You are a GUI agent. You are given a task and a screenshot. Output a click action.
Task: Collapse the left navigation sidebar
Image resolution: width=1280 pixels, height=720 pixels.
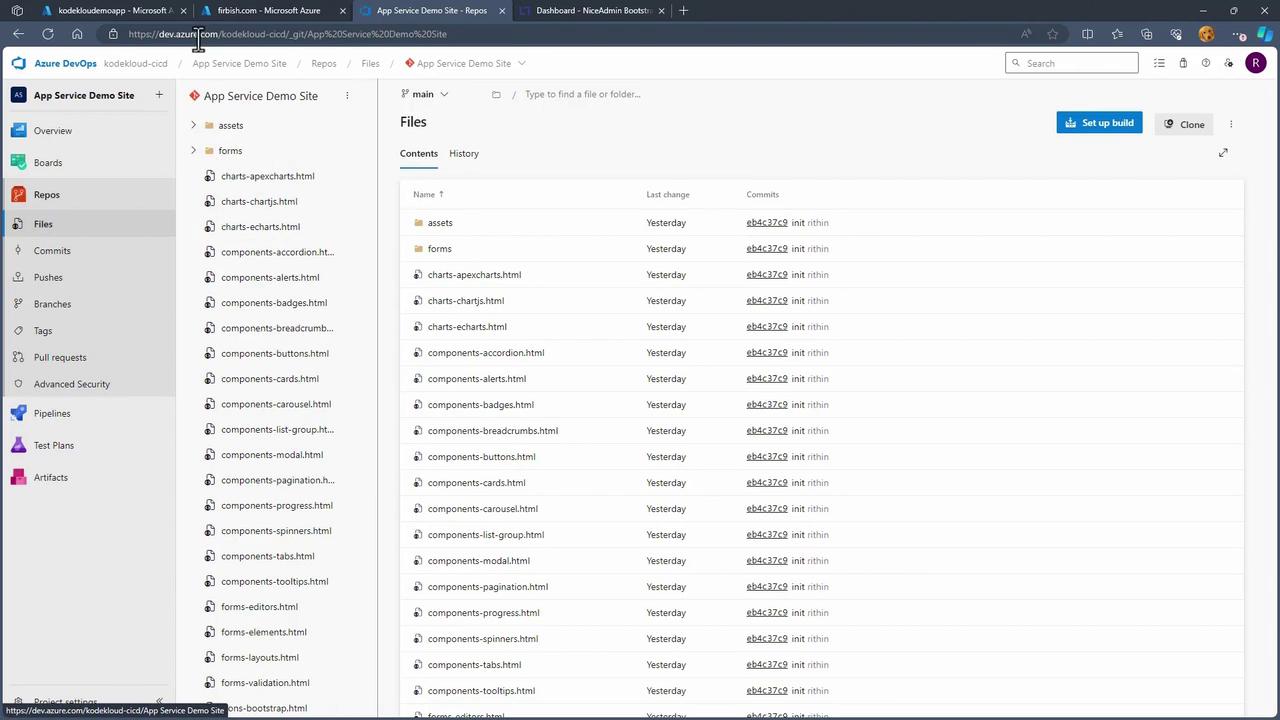pos(159,702)
